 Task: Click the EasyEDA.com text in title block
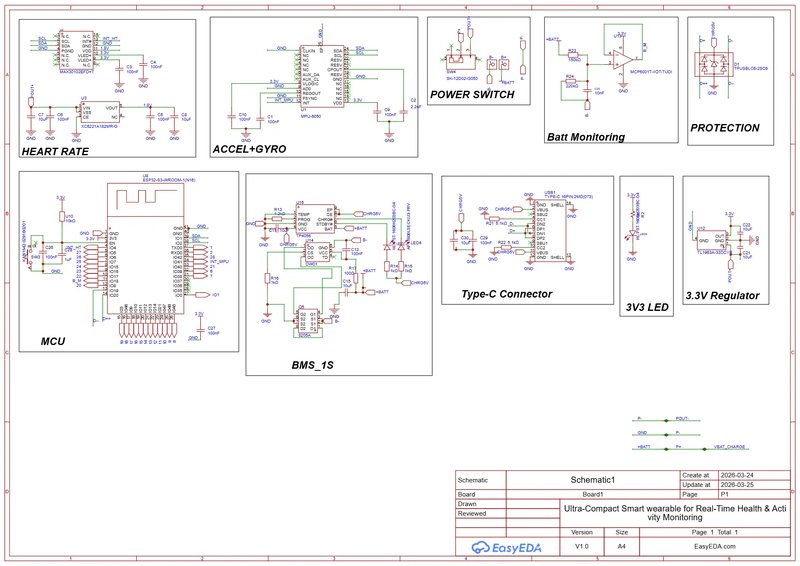coord(715,546)
